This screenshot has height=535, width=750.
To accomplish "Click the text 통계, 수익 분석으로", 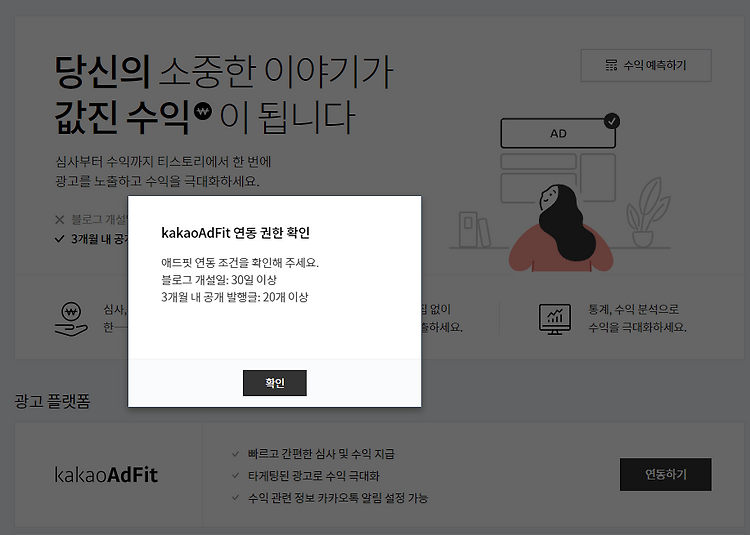I will tap(633, 309).
